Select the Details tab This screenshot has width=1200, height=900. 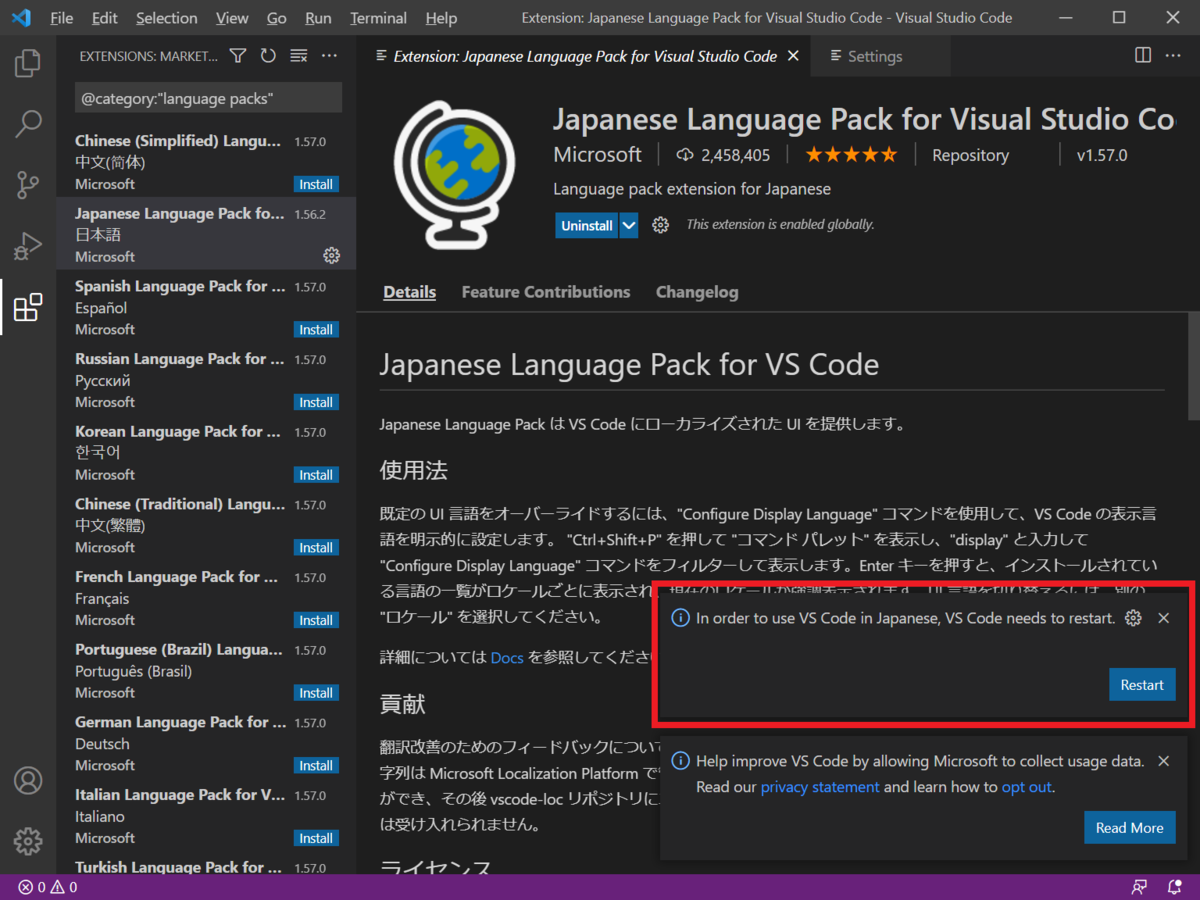pos(410,292)
